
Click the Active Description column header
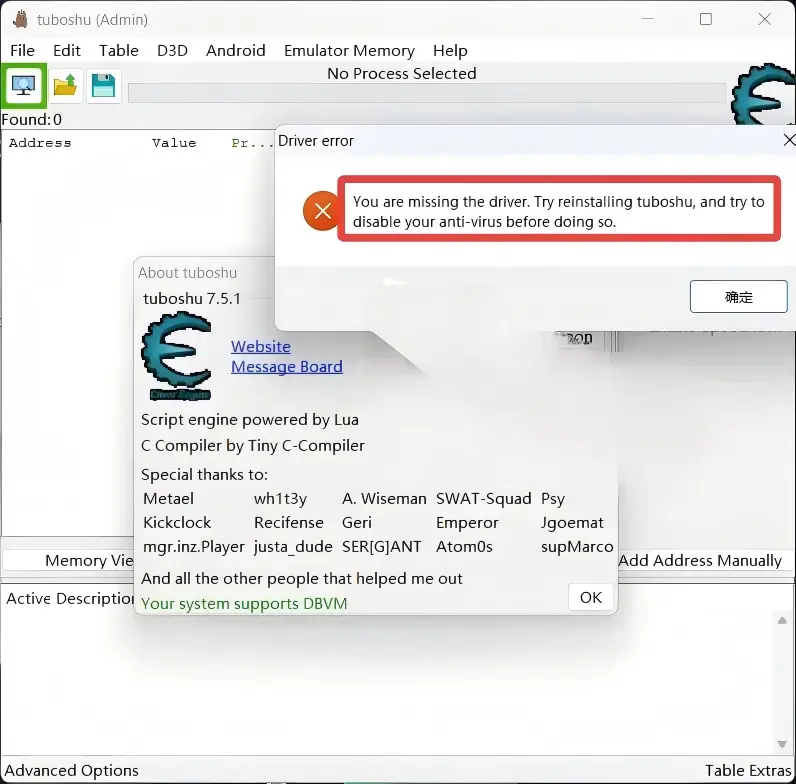[70, 599]
